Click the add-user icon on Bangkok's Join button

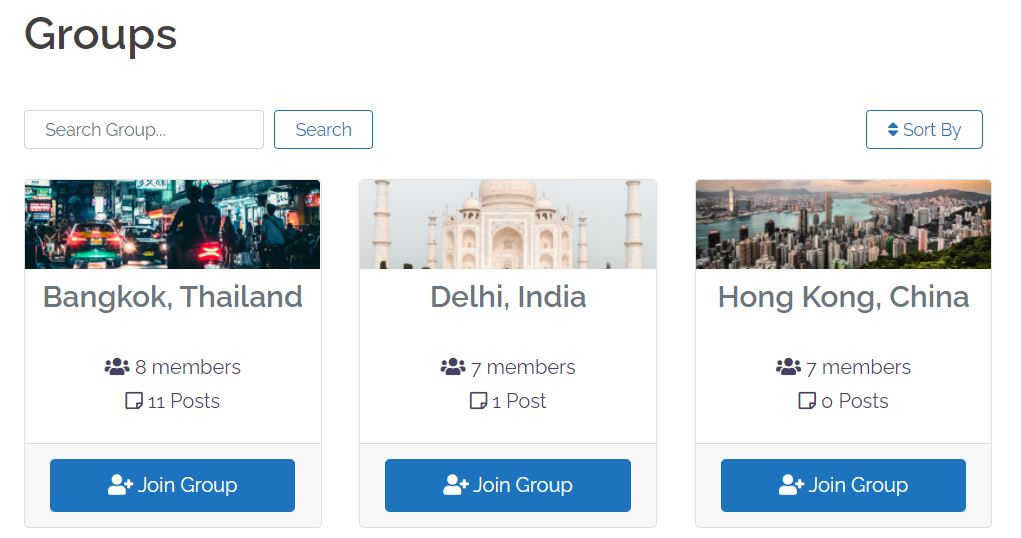point(120,485)
